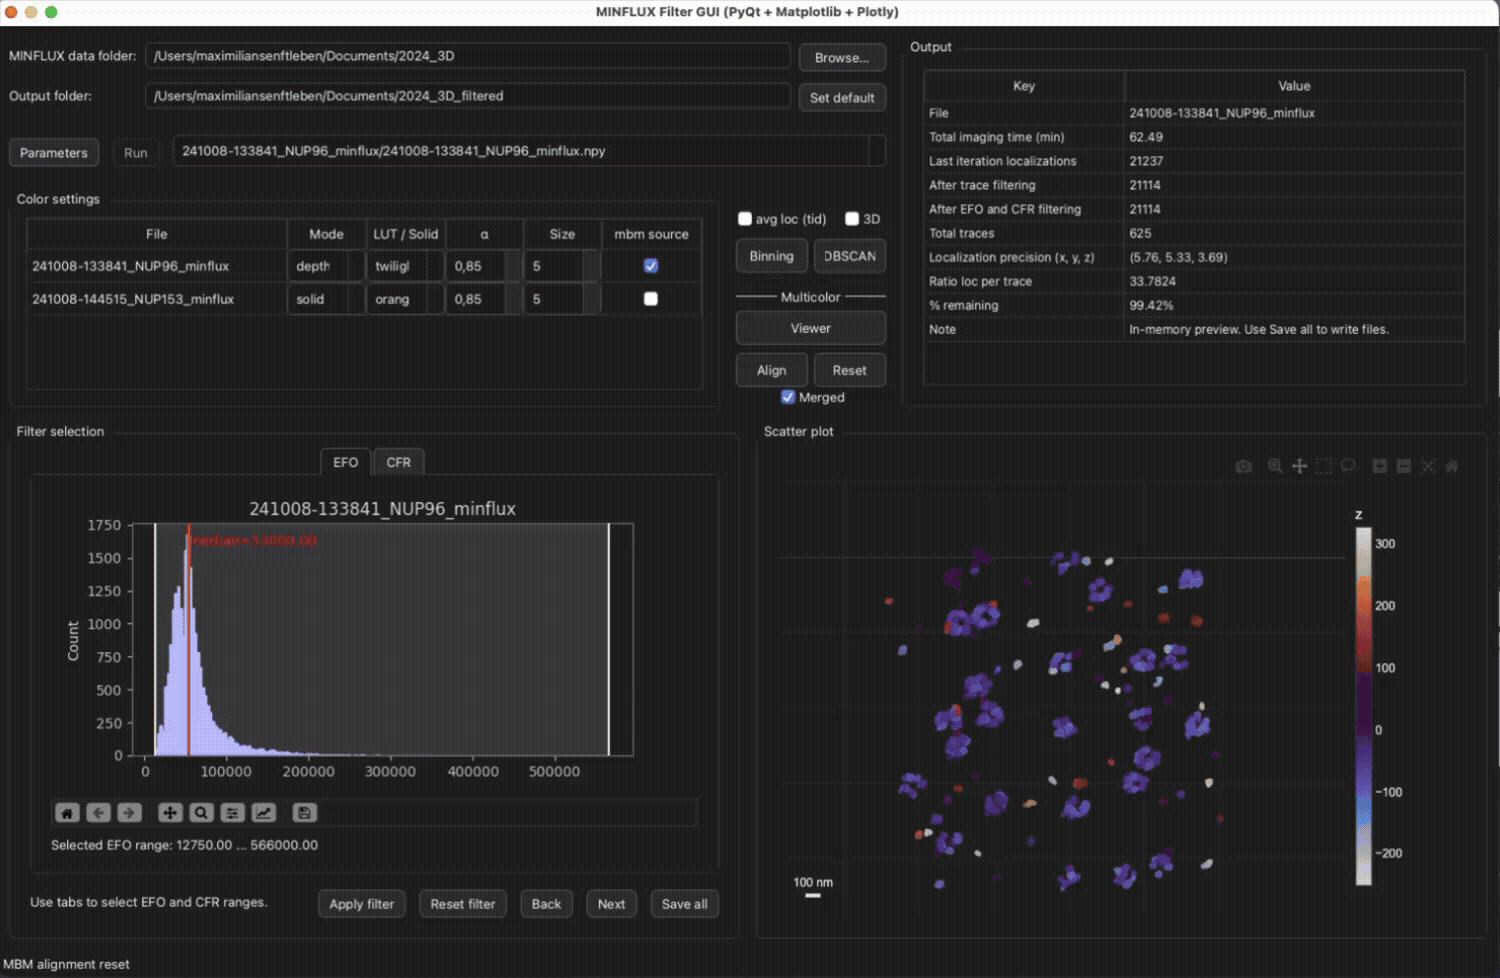Select the scatter plot zoom tool
1500x978 pixels.
(1275, 466)
